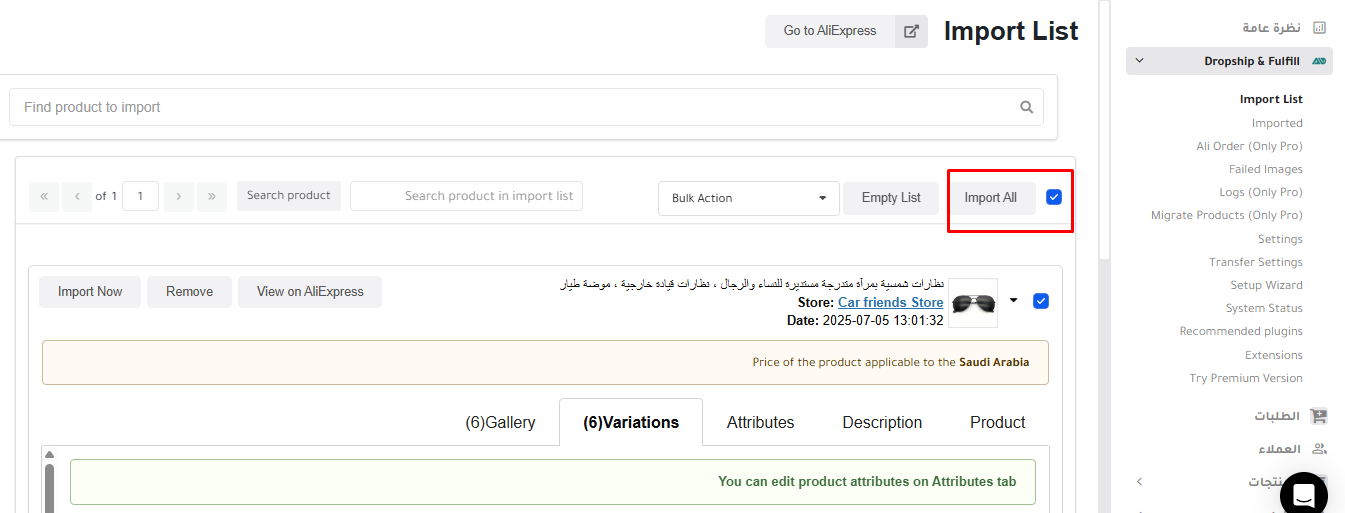Open the Car friends Store link
The image size is (1345, 513).
tap(890, 302)
